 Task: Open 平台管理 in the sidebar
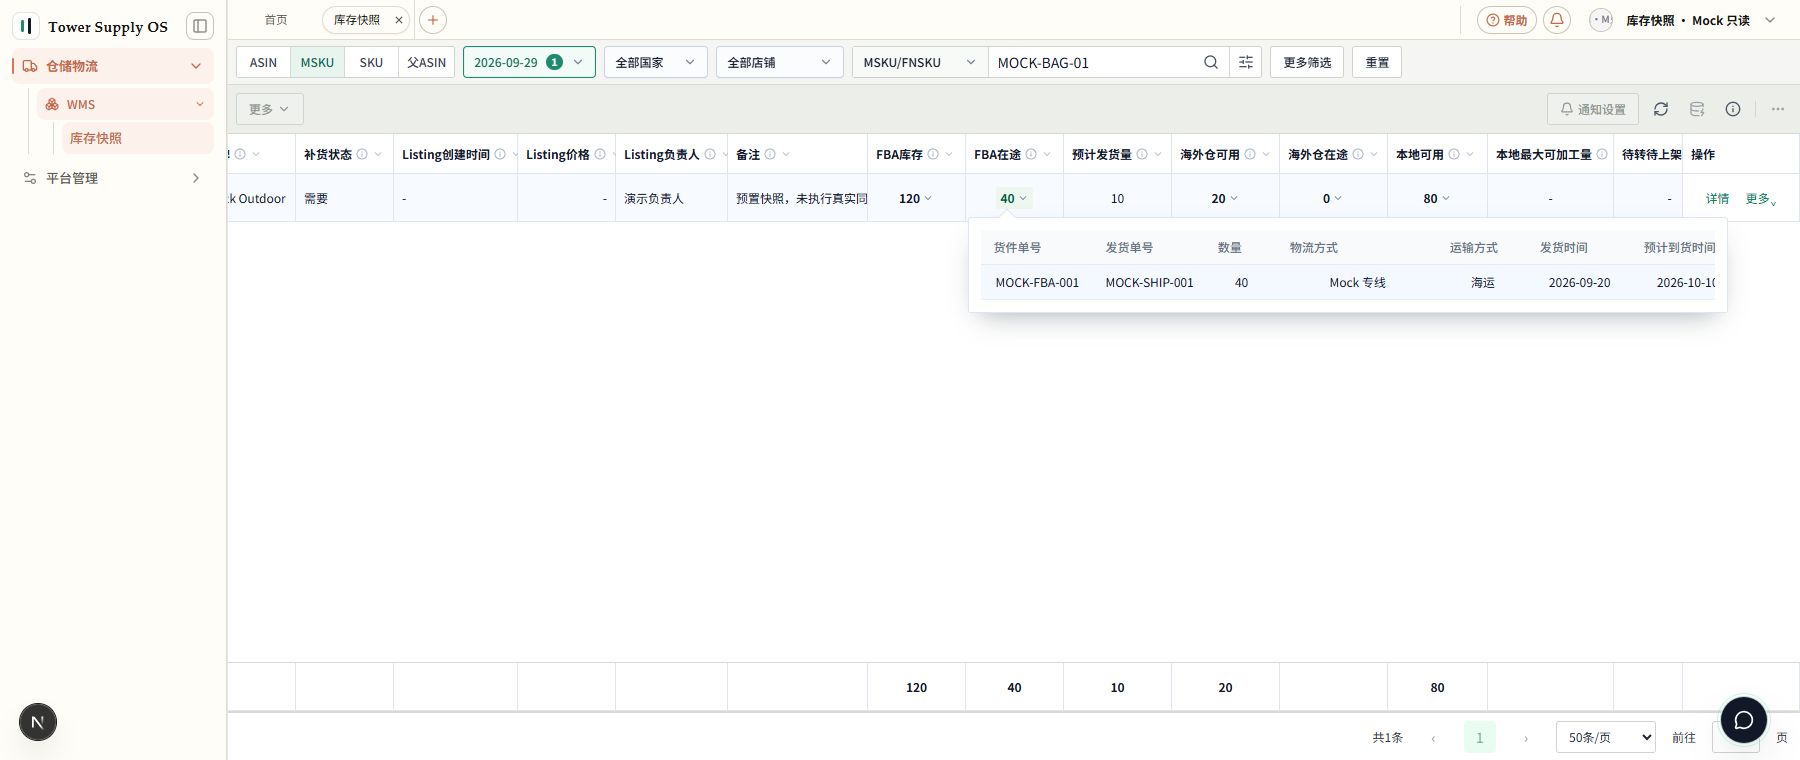pyautogui.click(x=113, y=178)
